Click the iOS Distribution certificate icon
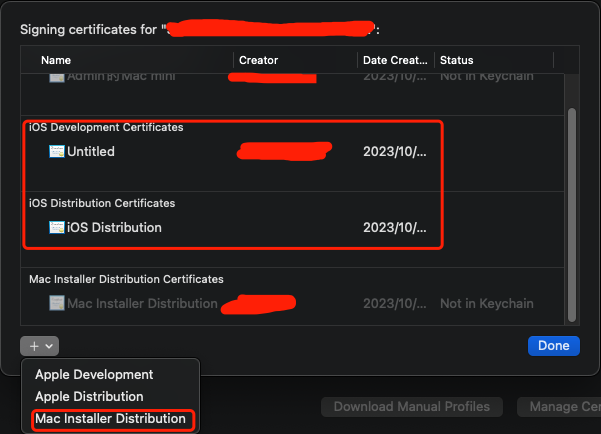The image size is (601, 434). [57, 227]
